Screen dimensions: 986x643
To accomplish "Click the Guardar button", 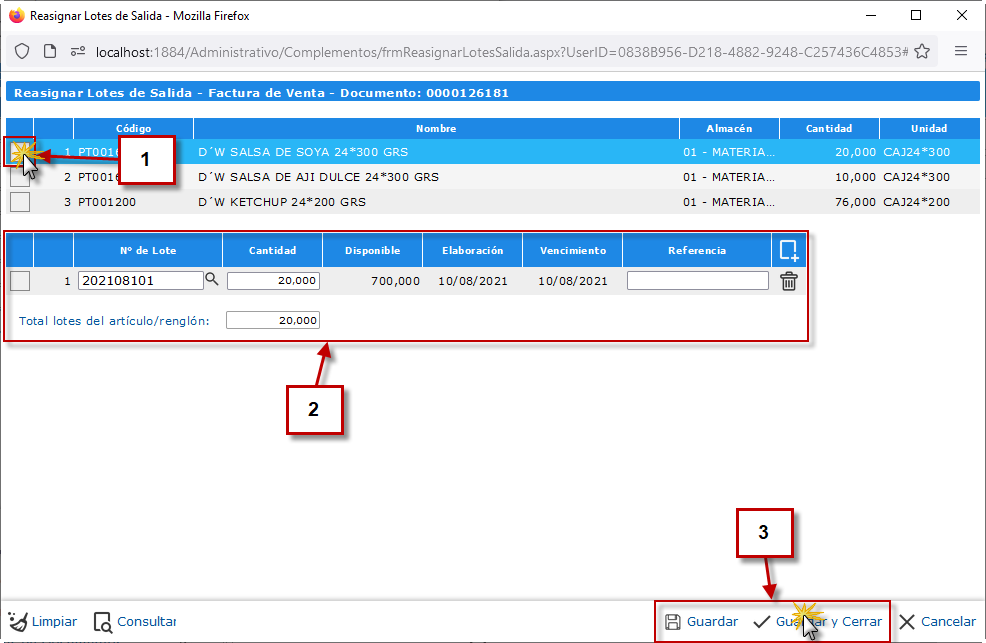I will [701, 622].
